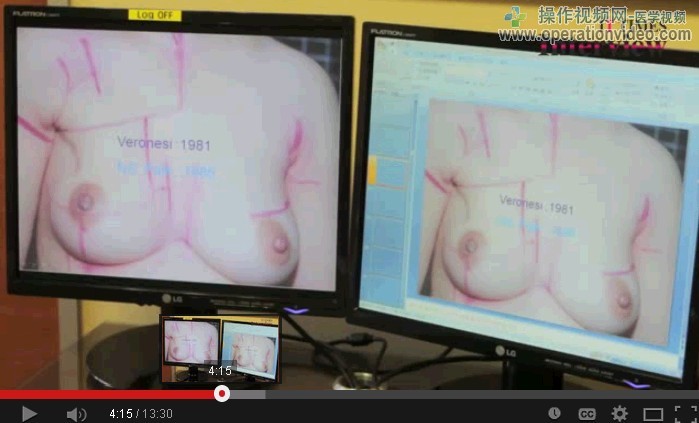699x423 pixels.
Task: Open the settings gear menu
Action: tap(620, 414)
